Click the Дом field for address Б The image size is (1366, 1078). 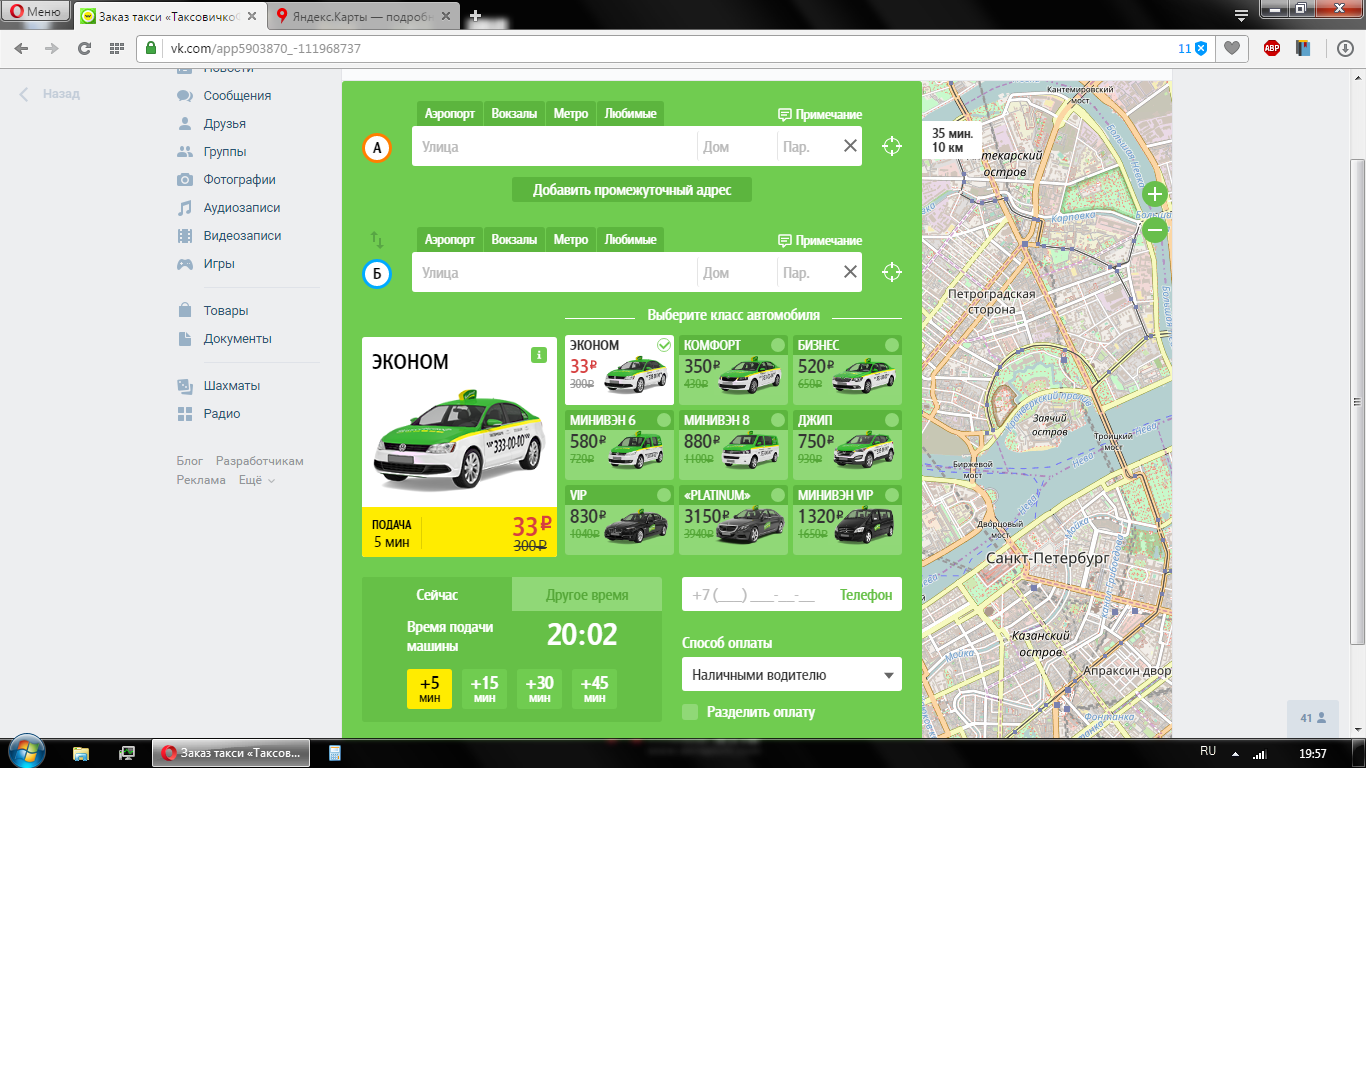tap(737, 272)
